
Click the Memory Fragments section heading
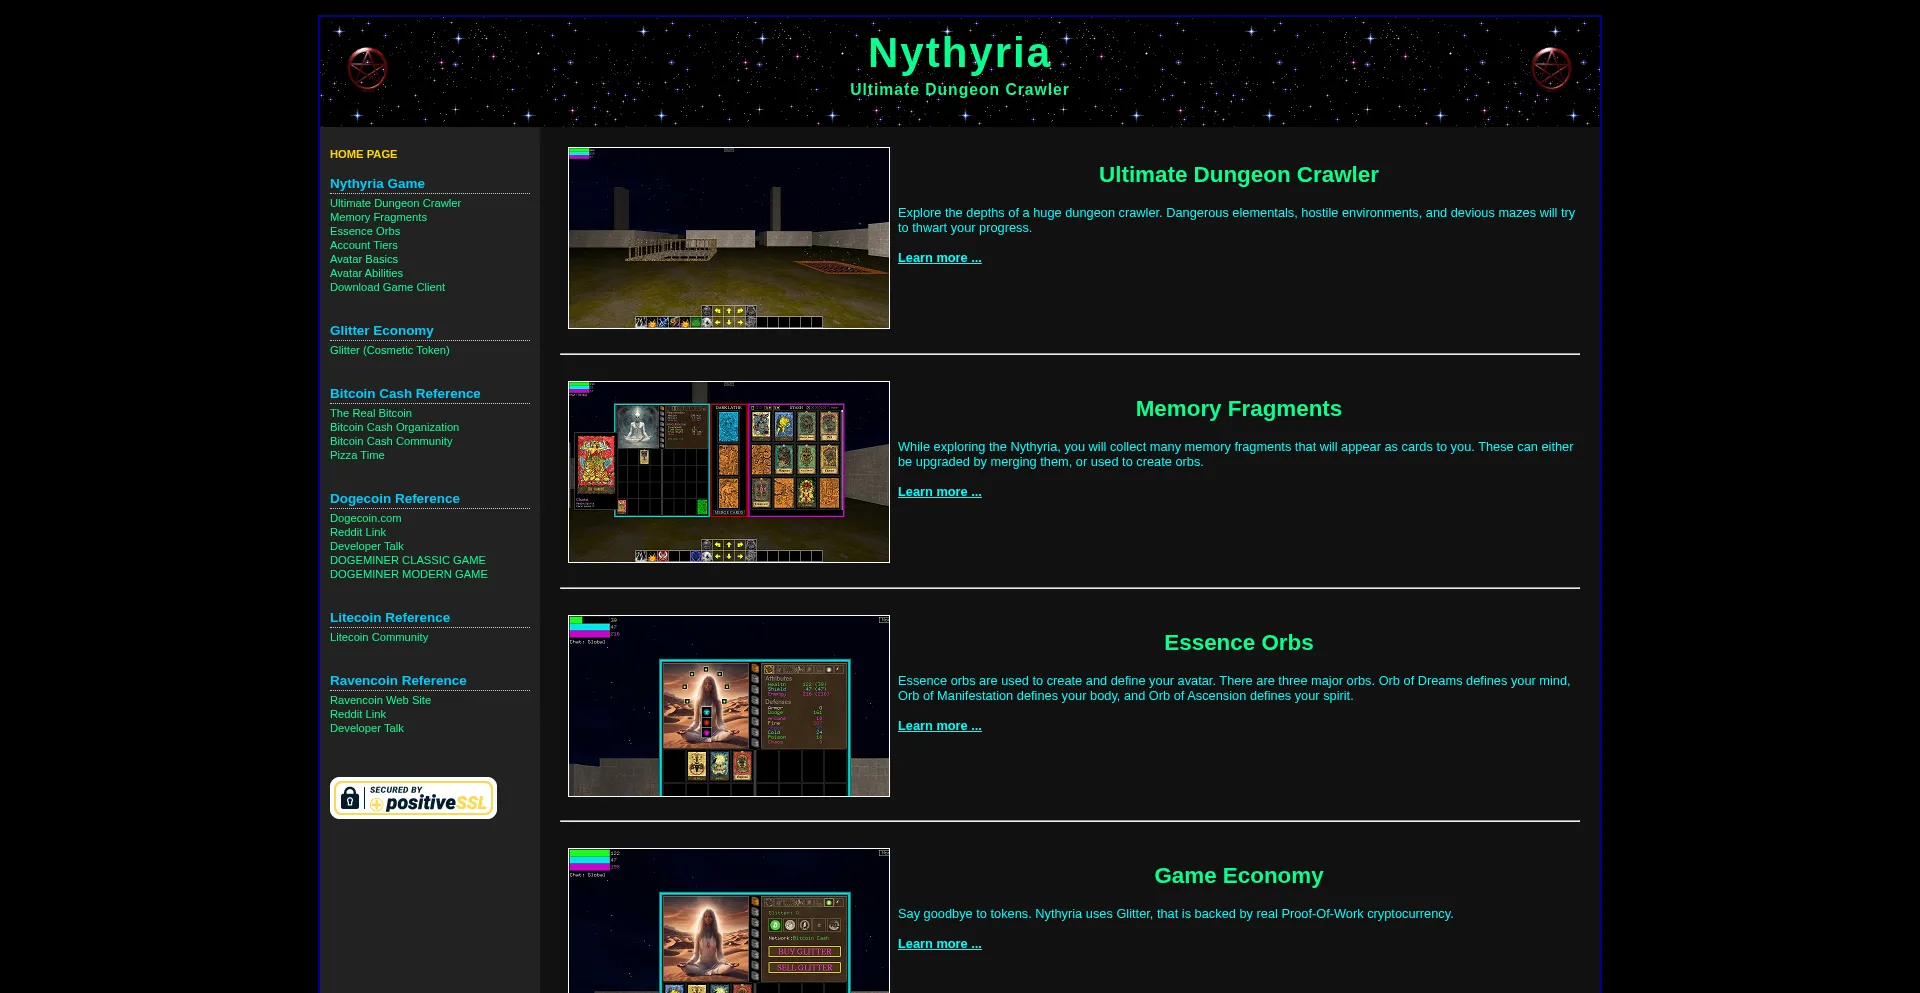pyautogui.click(x=1238, y=409)
